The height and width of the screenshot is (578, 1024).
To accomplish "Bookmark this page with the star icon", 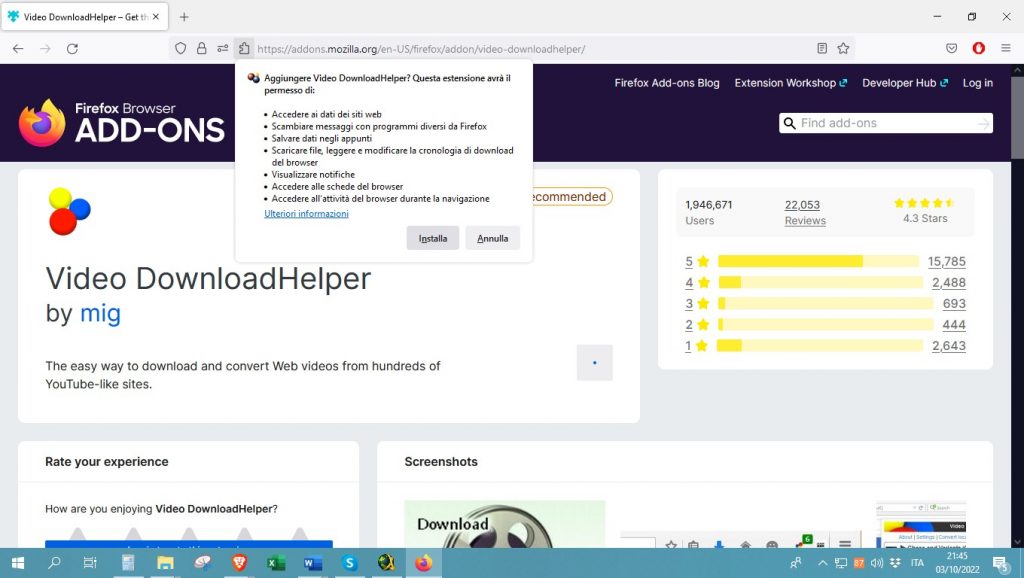I will click(843, 48).
